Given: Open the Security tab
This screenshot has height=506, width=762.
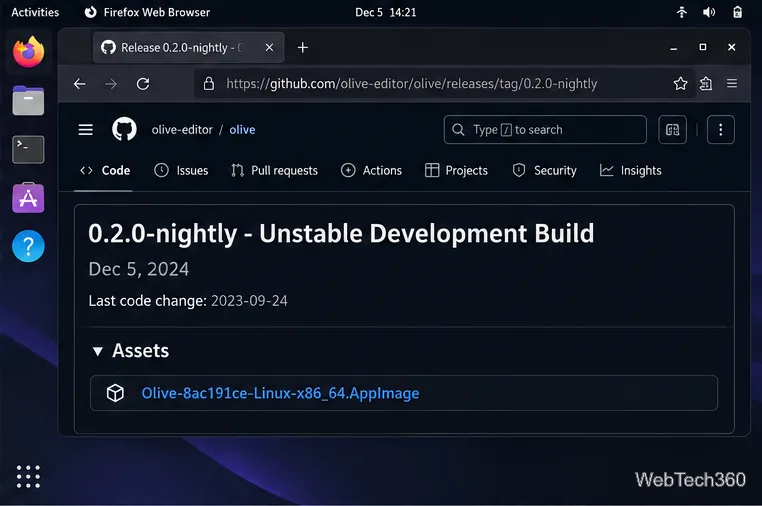Looking at the screenshot, I should 545,171.
